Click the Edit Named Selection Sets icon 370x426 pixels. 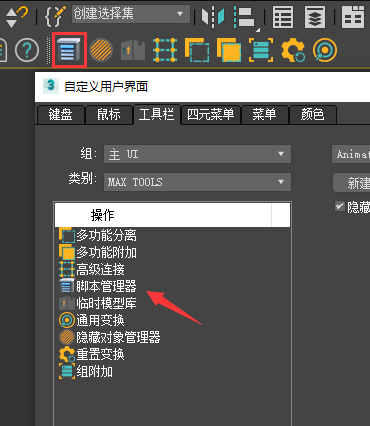pos(55,16)
